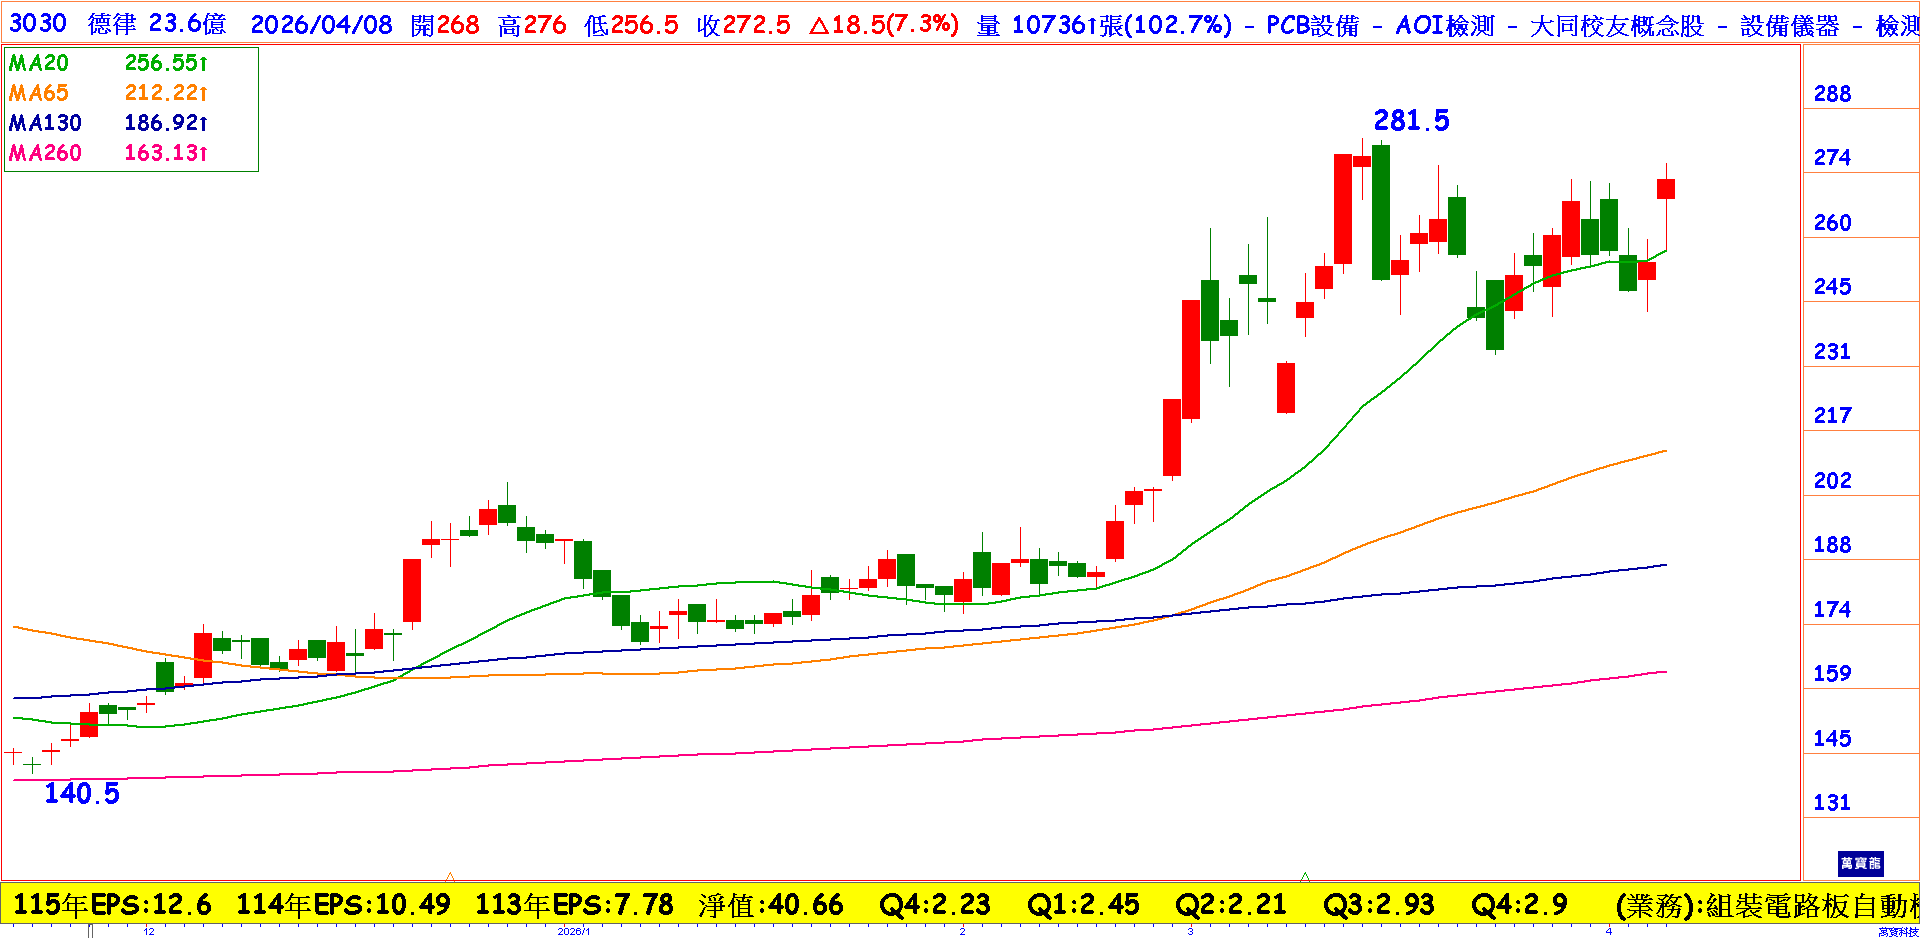The height and width of the screenshot is (938, 1920).
Task: Click the 淨值:40.66 entry in the info bar
Action: point(771,905)
